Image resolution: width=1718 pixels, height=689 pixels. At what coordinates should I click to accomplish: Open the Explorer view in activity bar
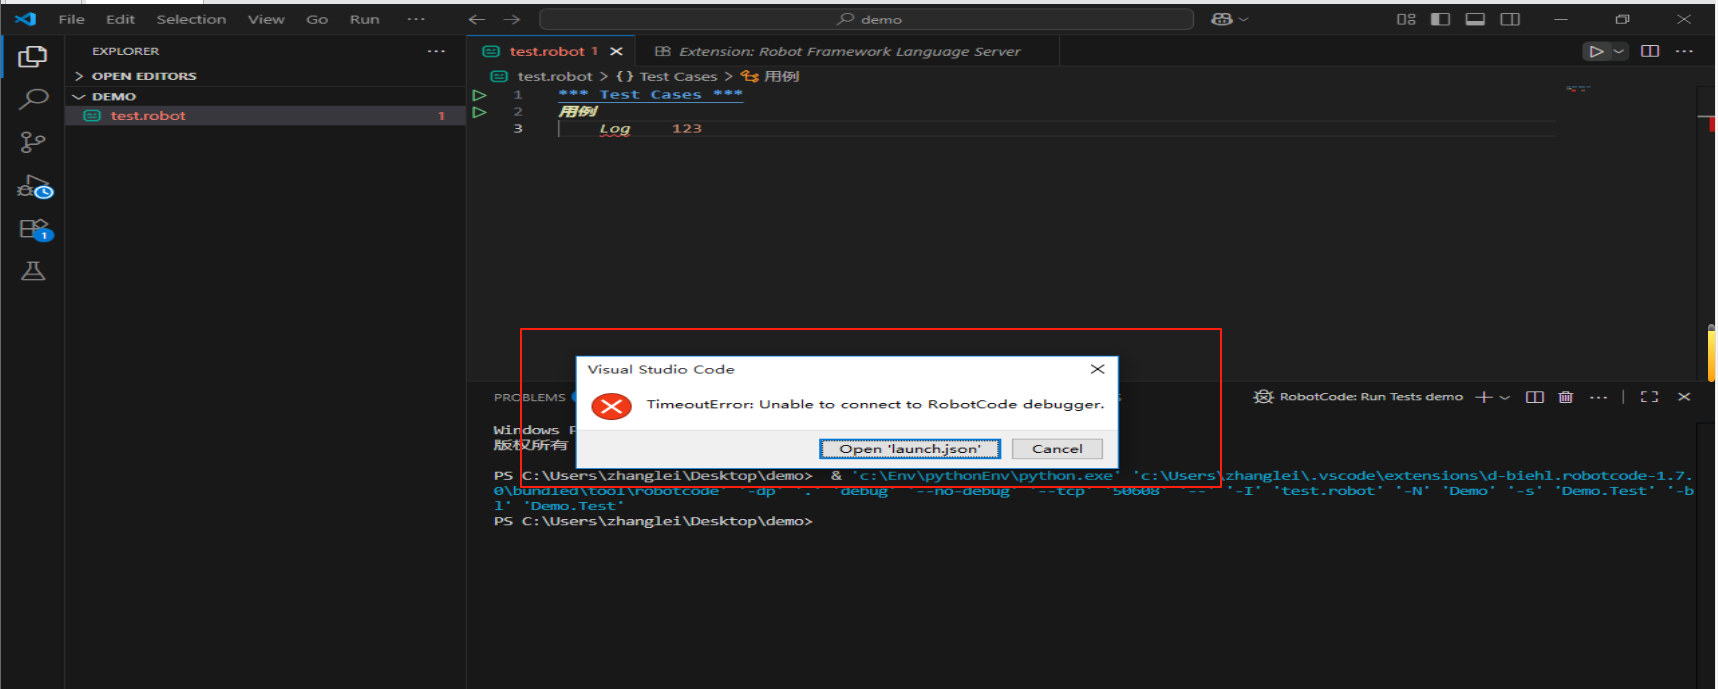pyautogui.click(x=33, y=57)
